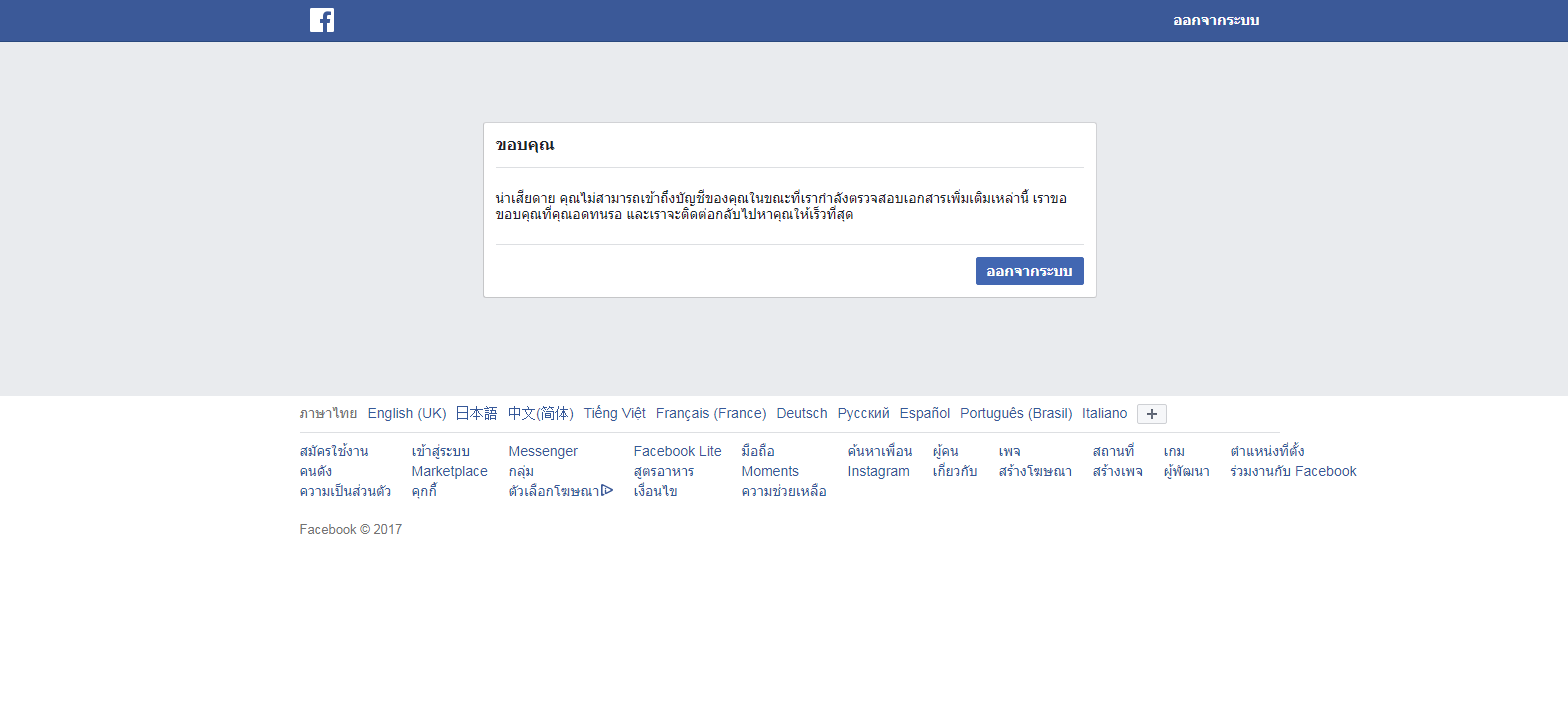This screenshot has width=1568, height=702.
Task: Open Facebook Lite footer link
Action: tap(678, 451)
